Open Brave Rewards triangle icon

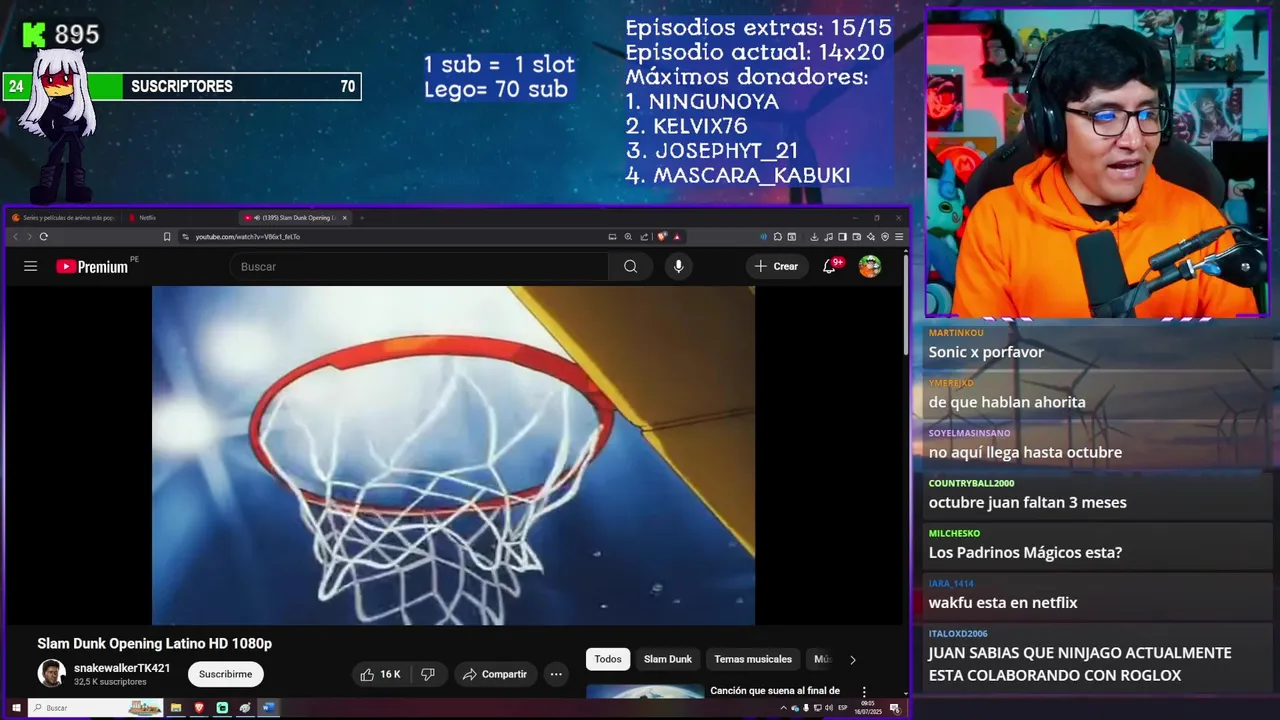click(x=677, y=237)
